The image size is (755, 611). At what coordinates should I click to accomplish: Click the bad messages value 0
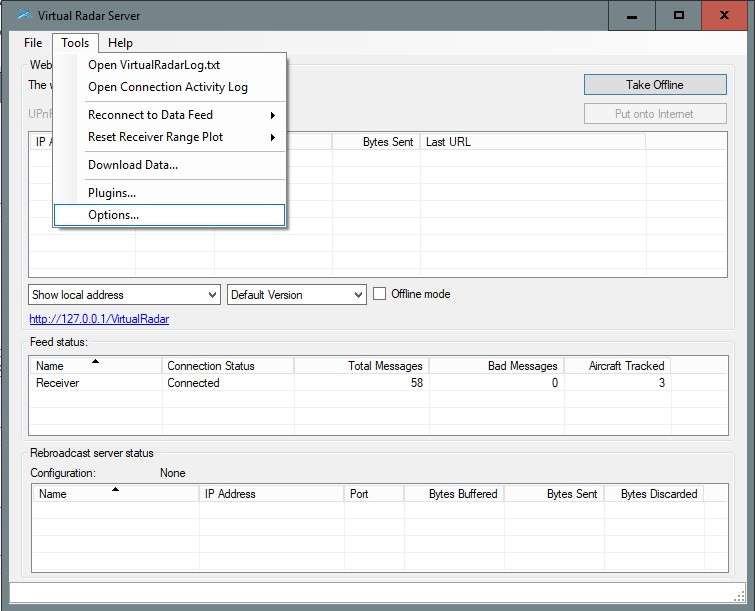pyautogui.click(x=555, y=383)
